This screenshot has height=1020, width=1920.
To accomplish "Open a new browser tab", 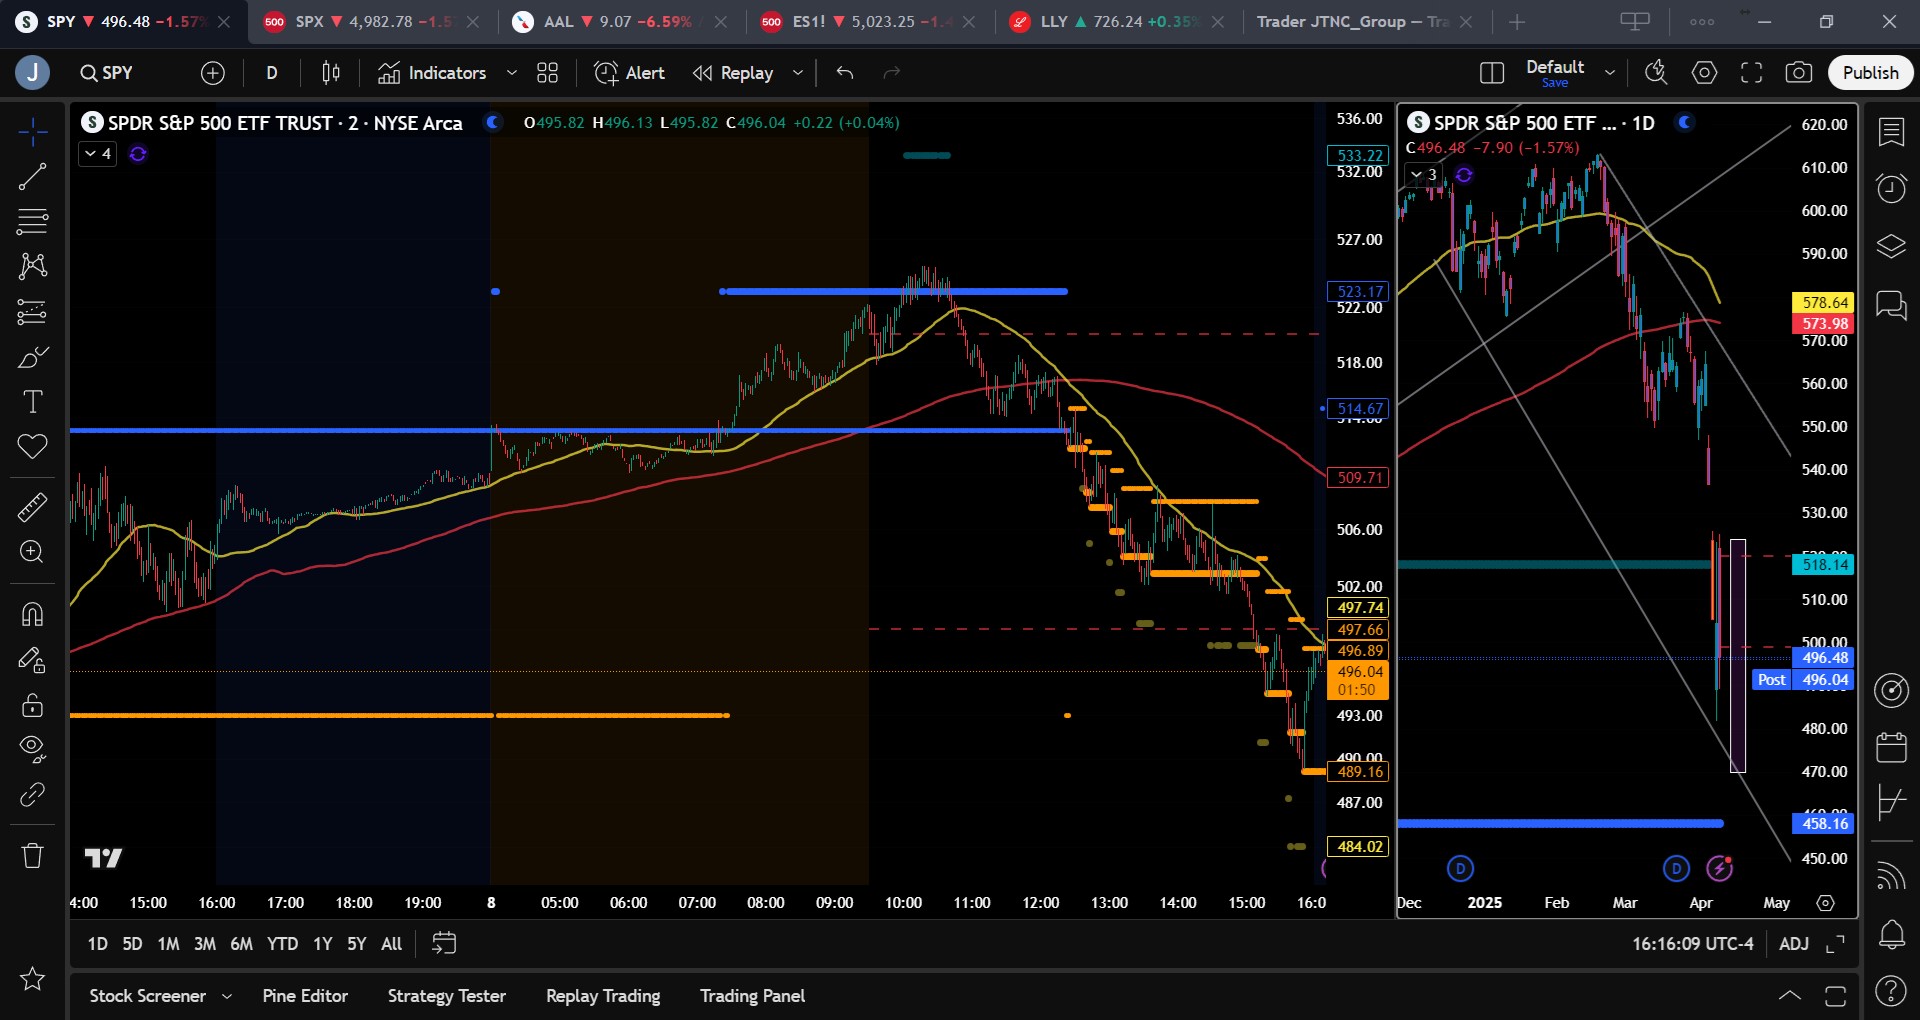I will coord(1517,22).
